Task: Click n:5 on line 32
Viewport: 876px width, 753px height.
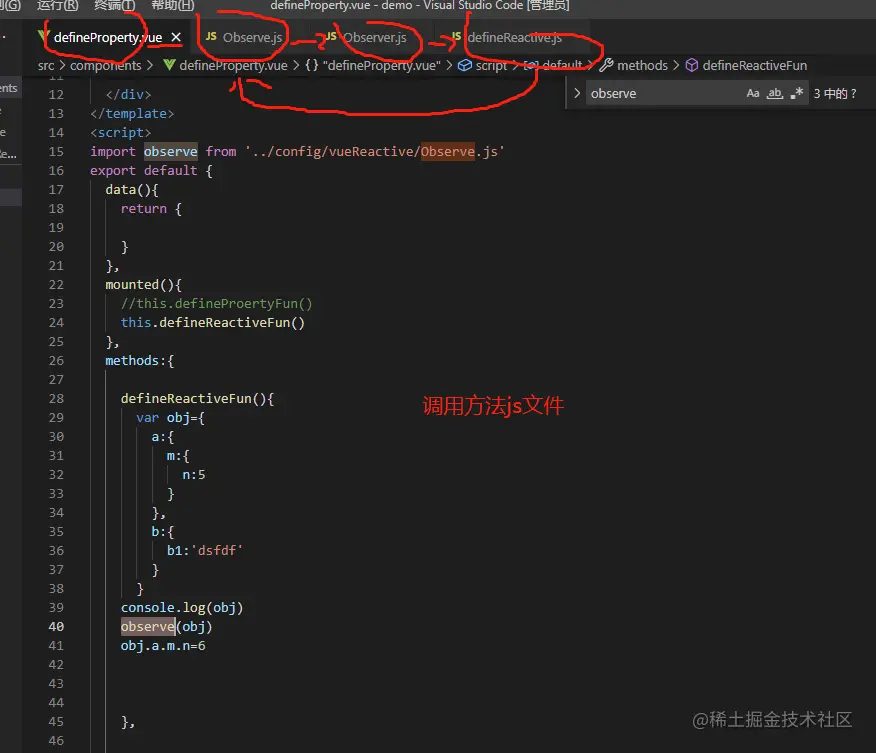Action: pyautogui.click(x=194, y=474)
